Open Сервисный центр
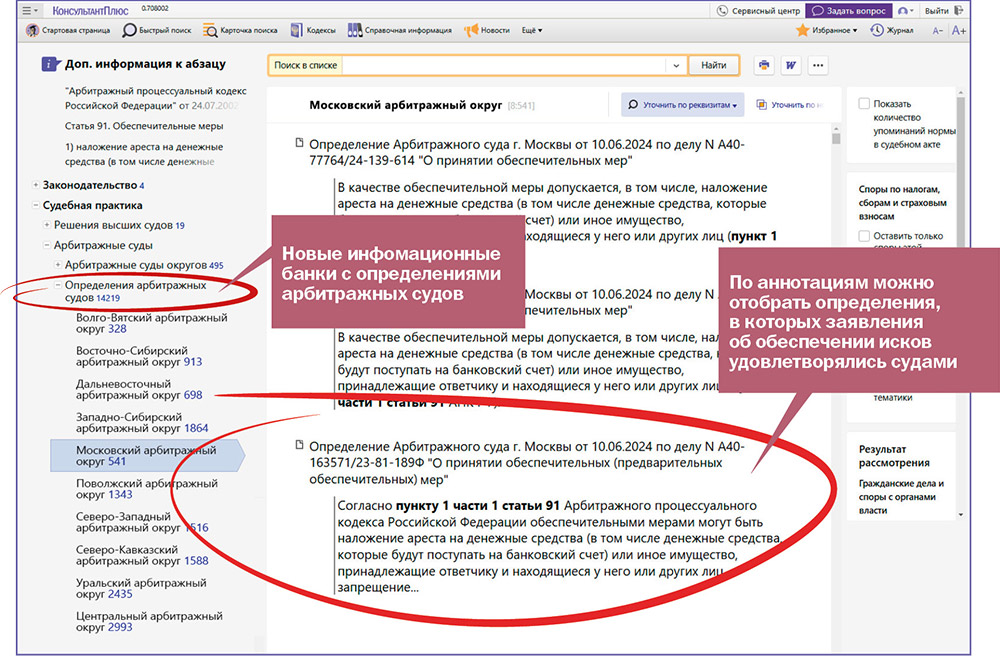 point(758,10)
